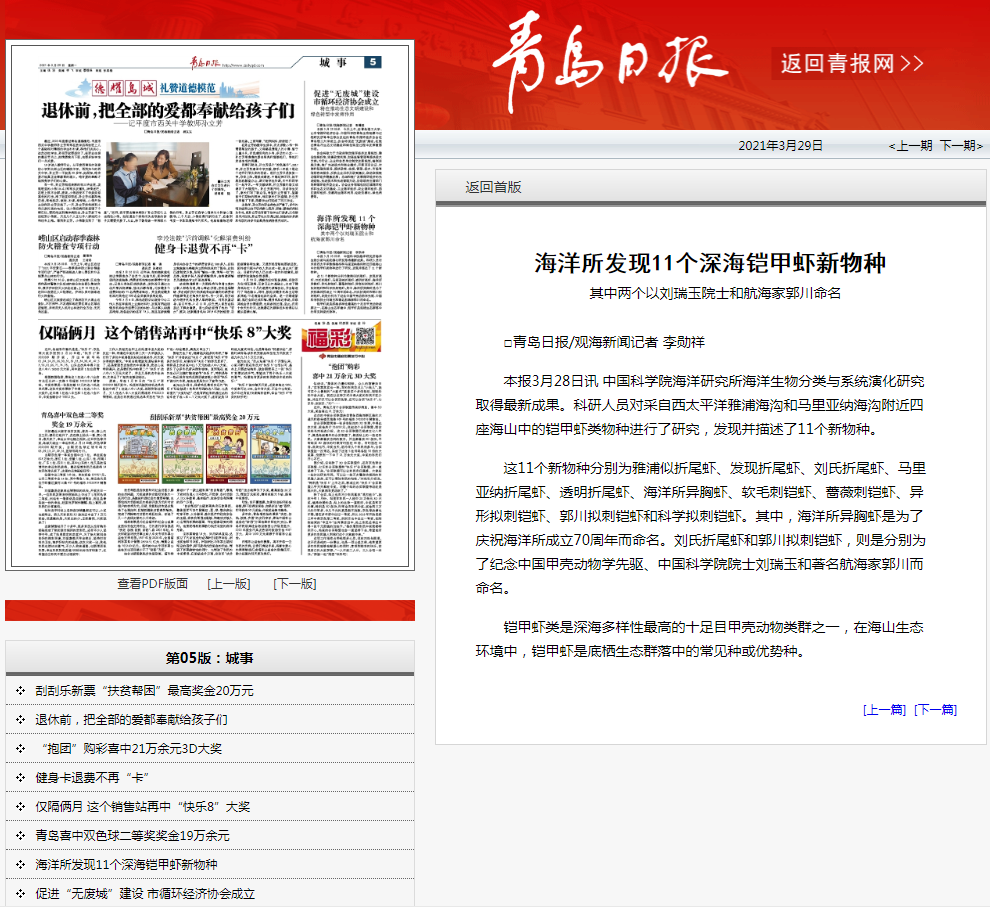Open article "抱团"购彩喜中21万余元3D大奖

tap(131, 749)
